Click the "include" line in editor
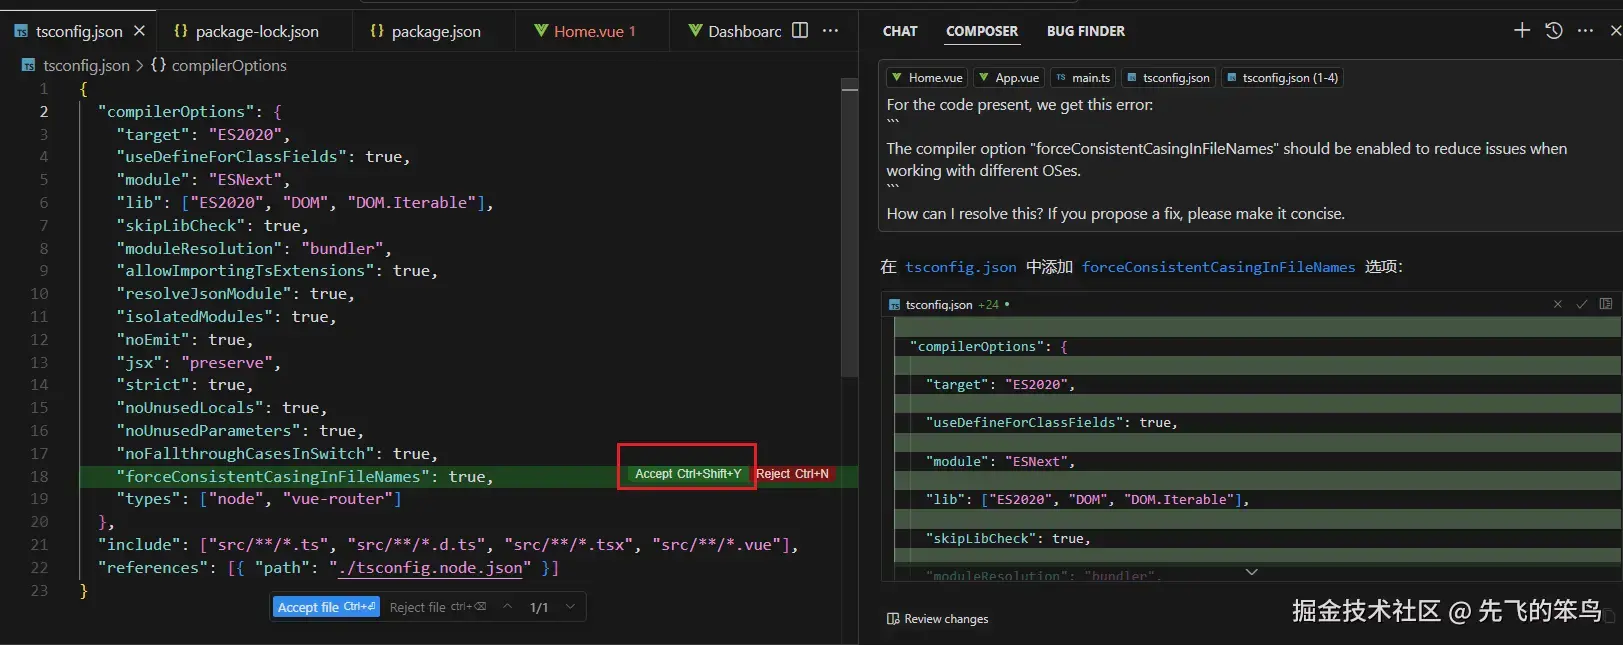 (x=448, y=545)
